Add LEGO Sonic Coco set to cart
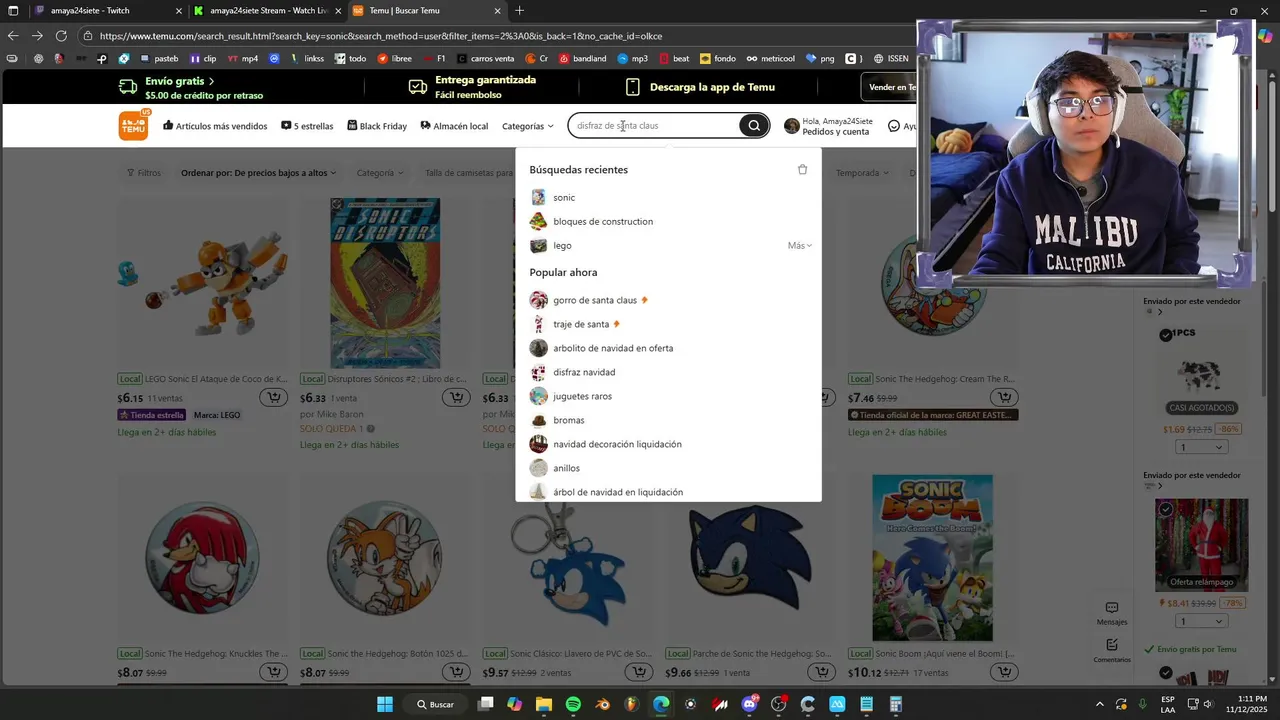The width and height of the screenshot is (1280, 720). click(273, 398)
